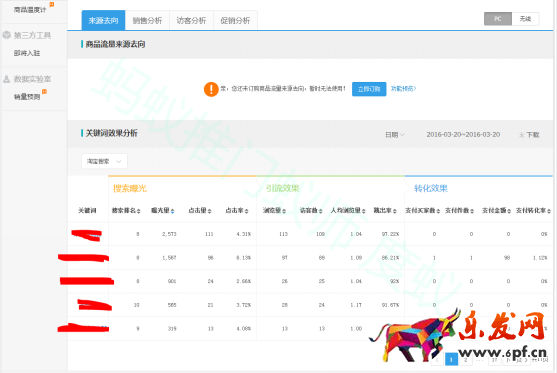Image resolution: width=557 pixels, height=373 pixels.
Task: Sort by 点击率 using its arrow icon
Action: click(x=246, y=211)
